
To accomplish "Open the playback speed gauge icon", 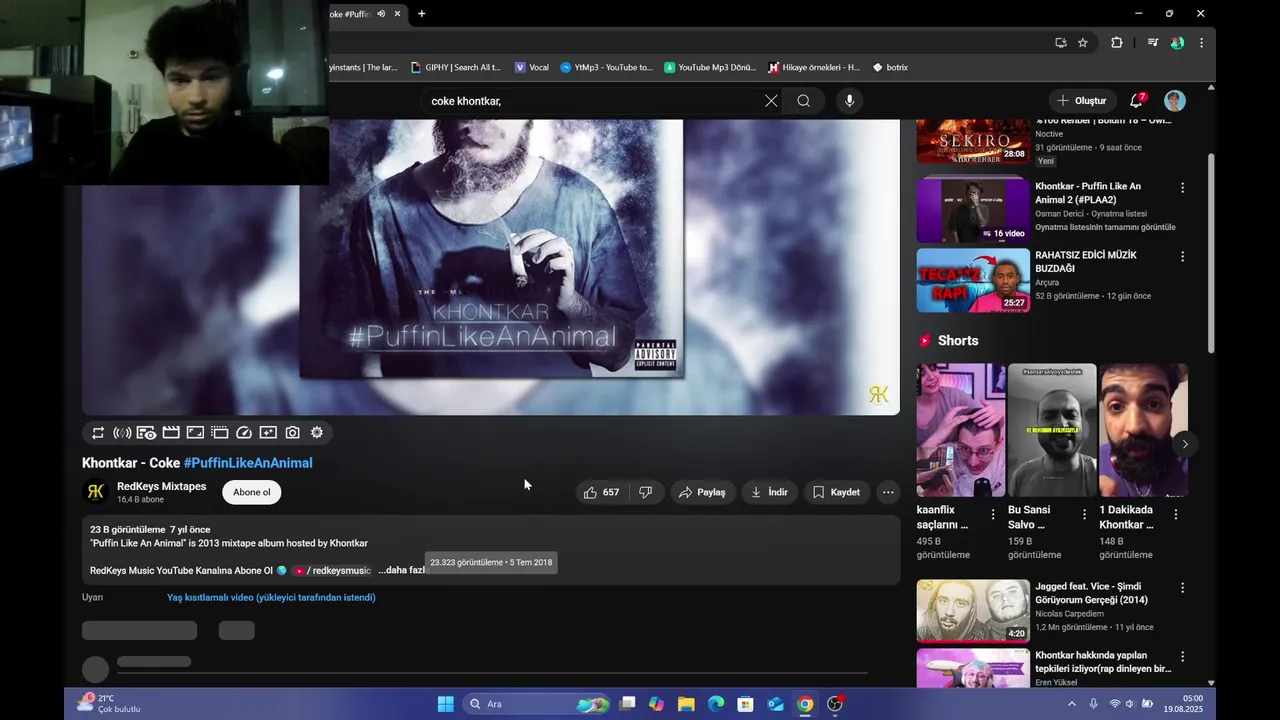I will [x=244, y=433].
